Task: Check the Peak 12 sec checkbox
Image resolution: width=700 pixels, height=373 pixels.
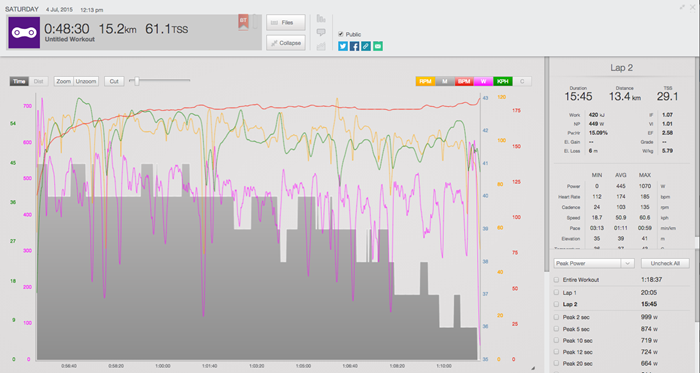Action: (556, 352)
